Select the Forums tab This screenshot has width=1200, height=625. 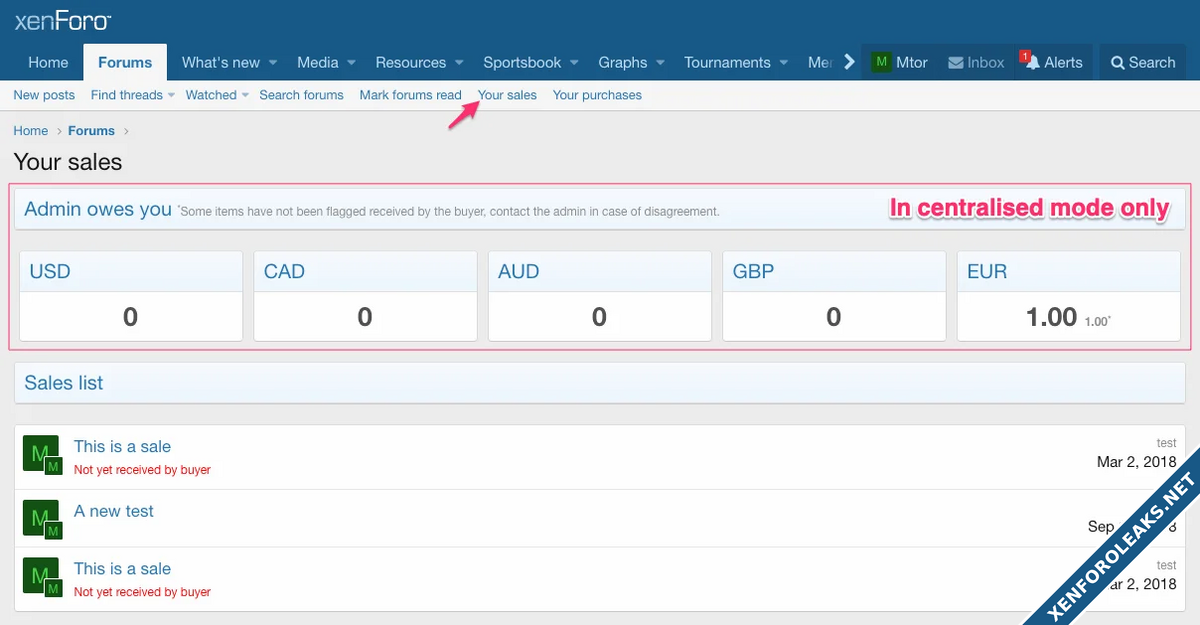click(125, 62)
